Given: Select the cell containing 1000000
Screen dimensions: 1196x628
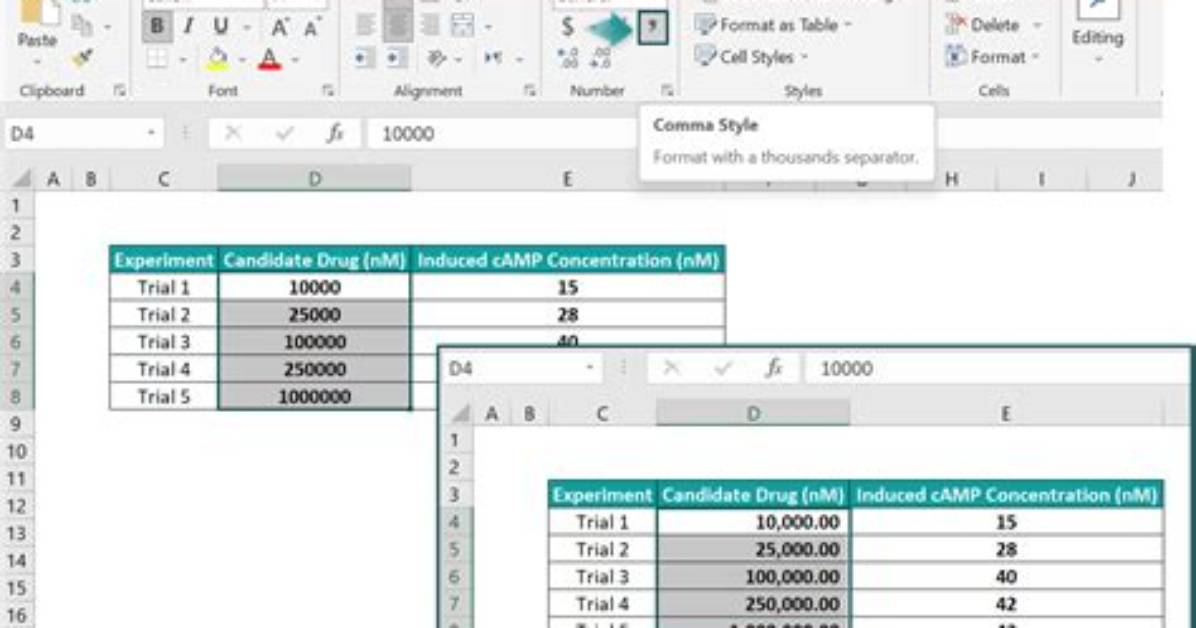Looking at the screenshot, I should coord(314,397).
